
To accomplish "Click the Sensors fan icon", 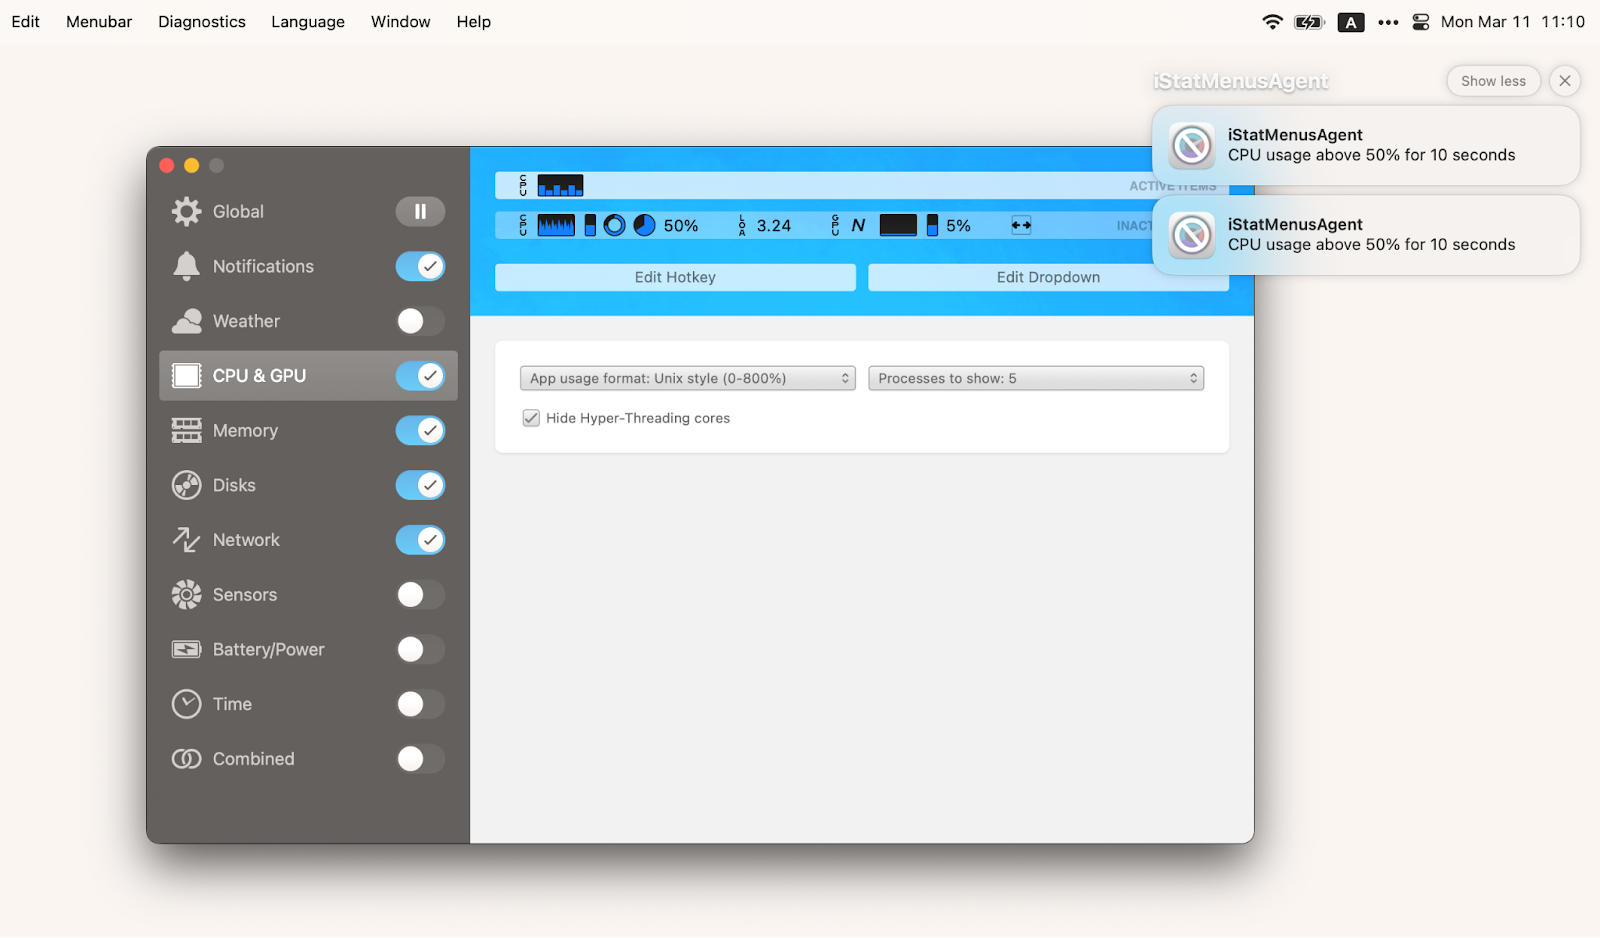I will tap(186, 595).
